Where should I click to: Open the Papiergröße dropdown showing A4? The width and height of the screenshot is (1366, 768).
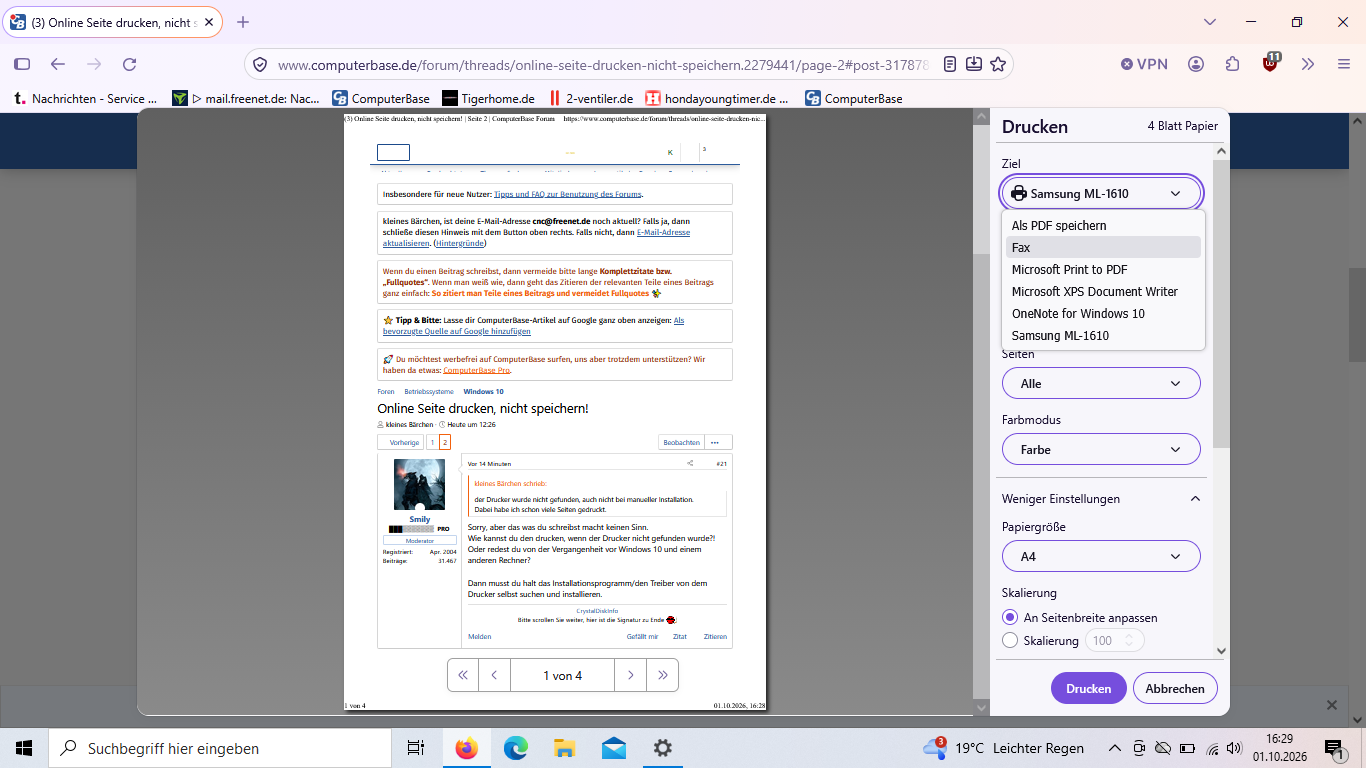(1101, 556)
